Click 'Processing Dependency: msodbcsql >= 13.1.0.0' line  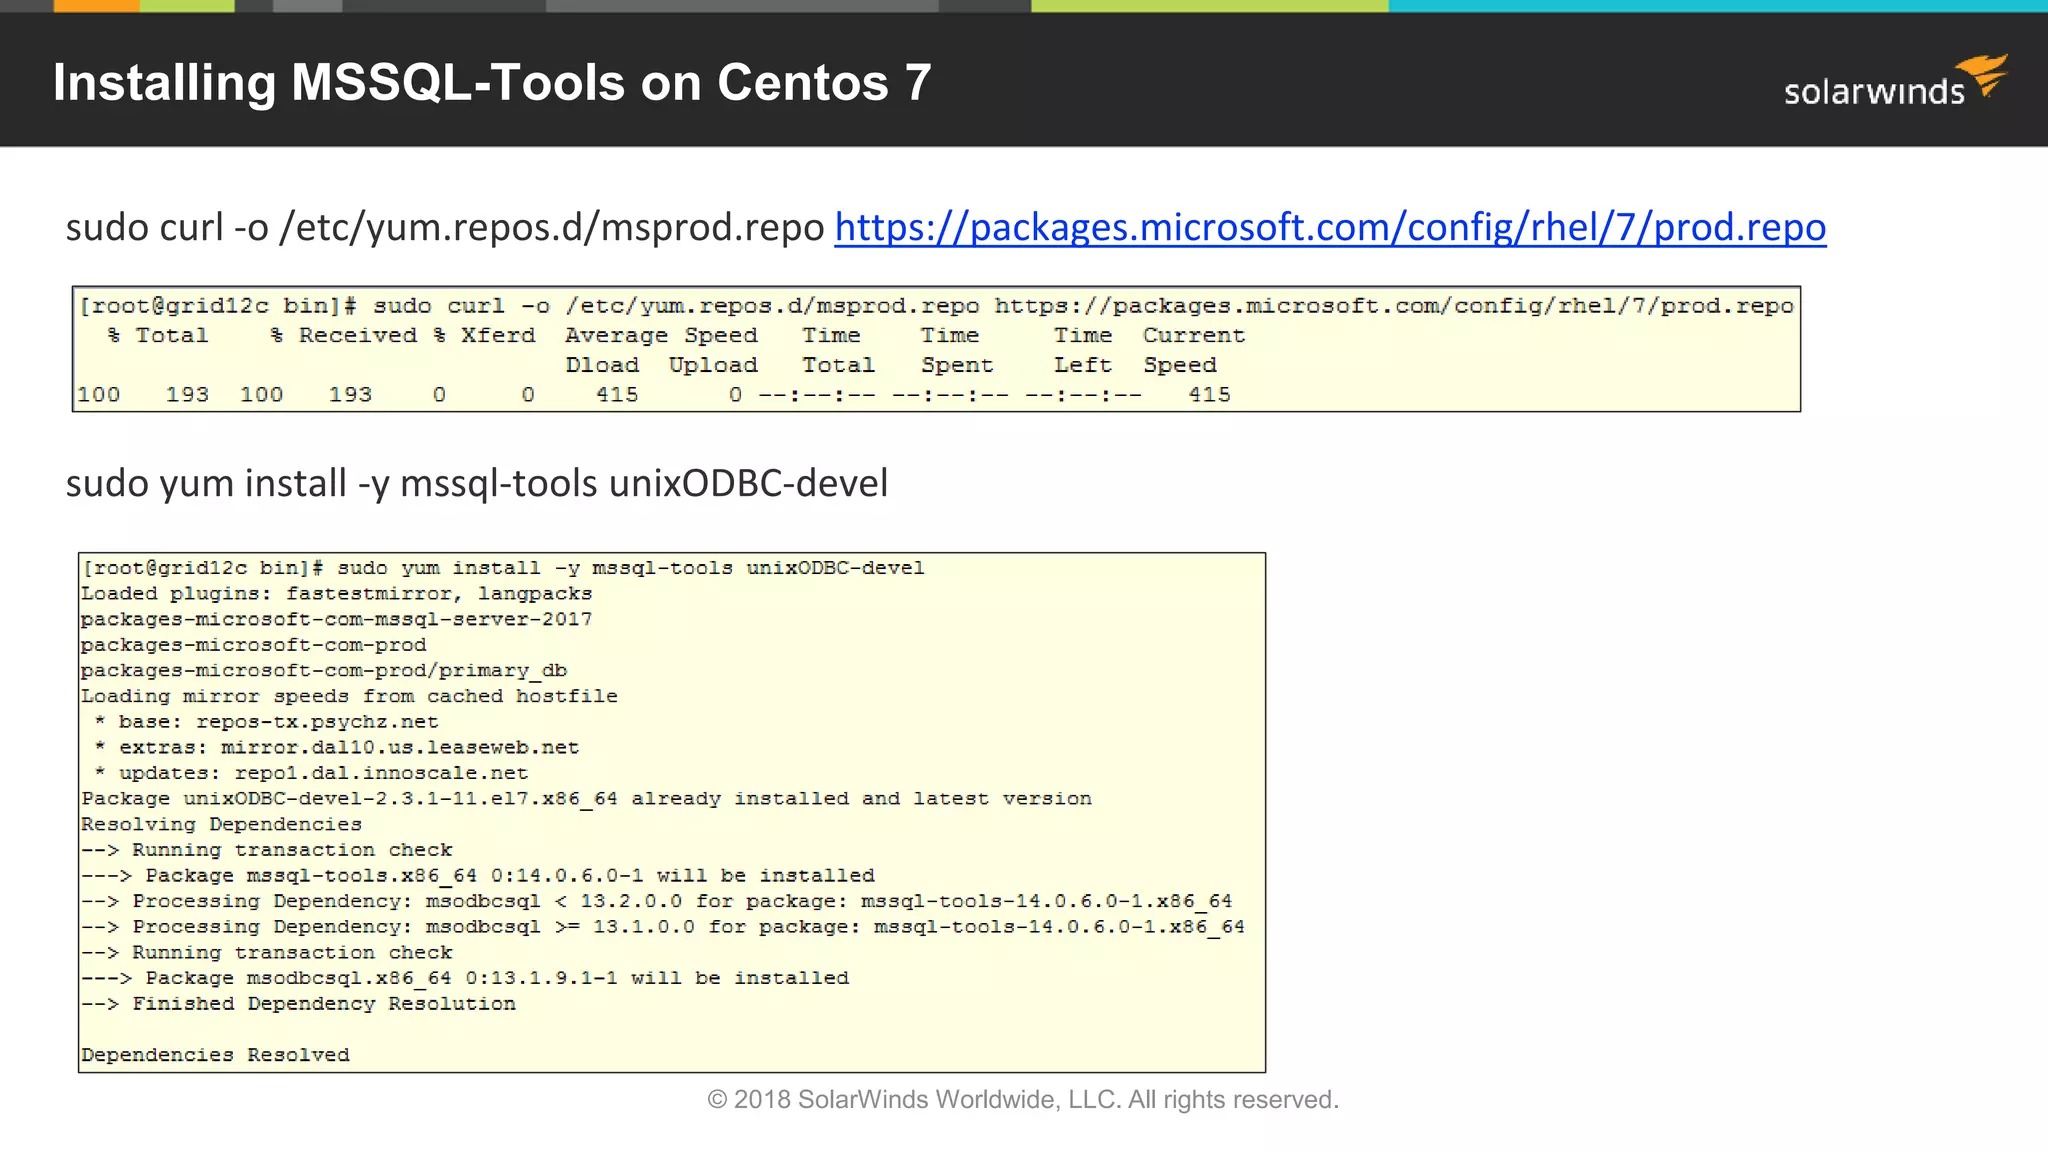coord(663,927)
